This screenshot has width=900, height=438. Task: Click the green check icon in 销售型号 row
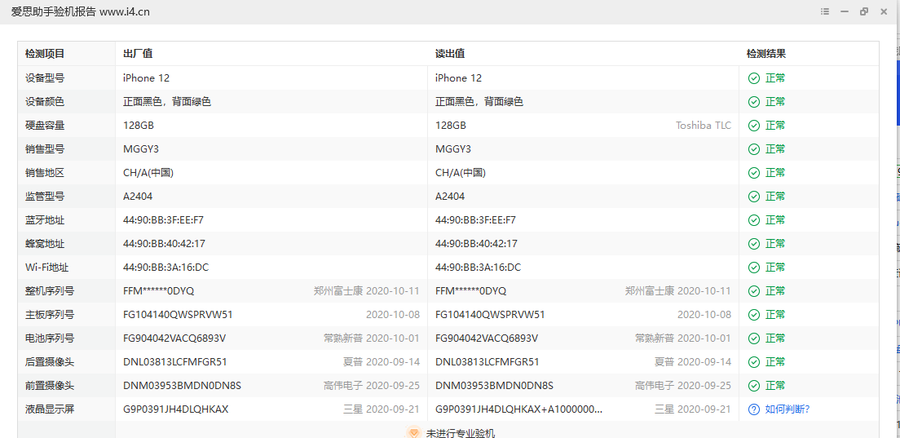click(x=754, y=149)
